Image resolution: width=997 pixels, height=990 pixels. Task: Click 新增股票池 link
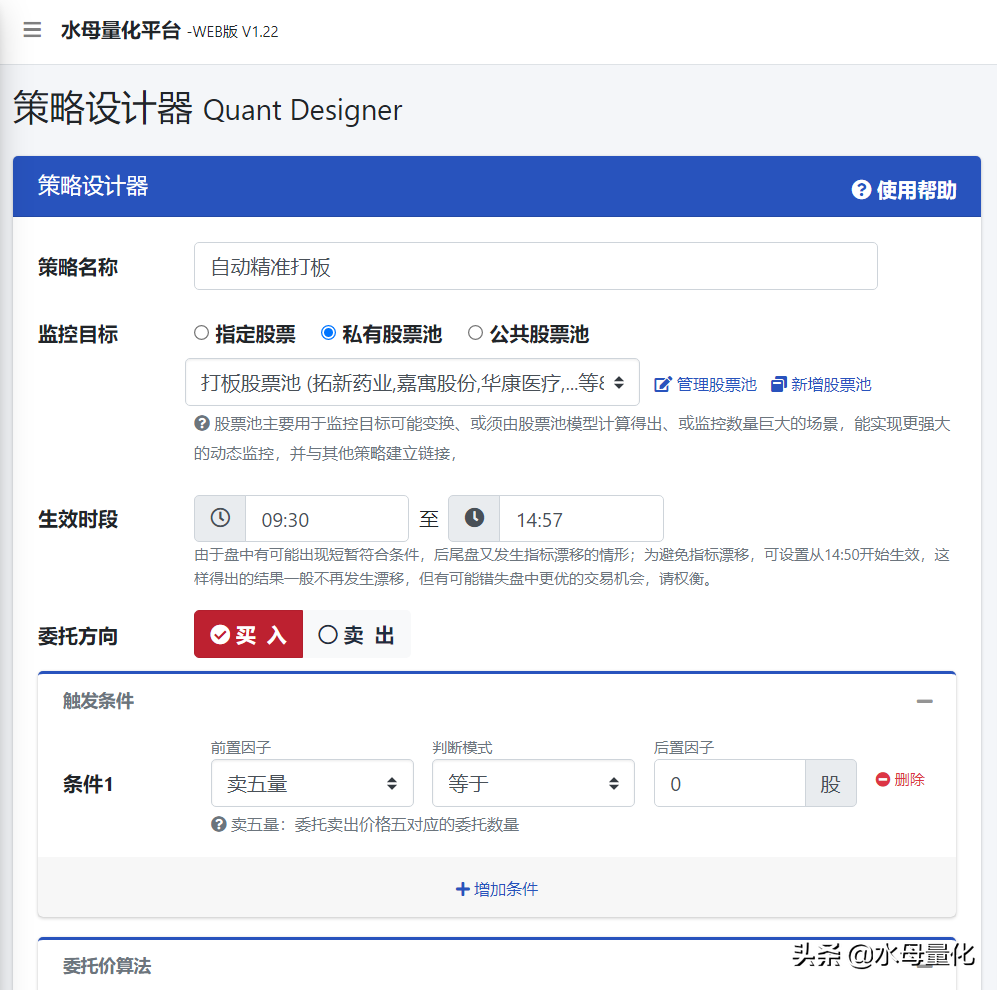(x=821, y=384)
